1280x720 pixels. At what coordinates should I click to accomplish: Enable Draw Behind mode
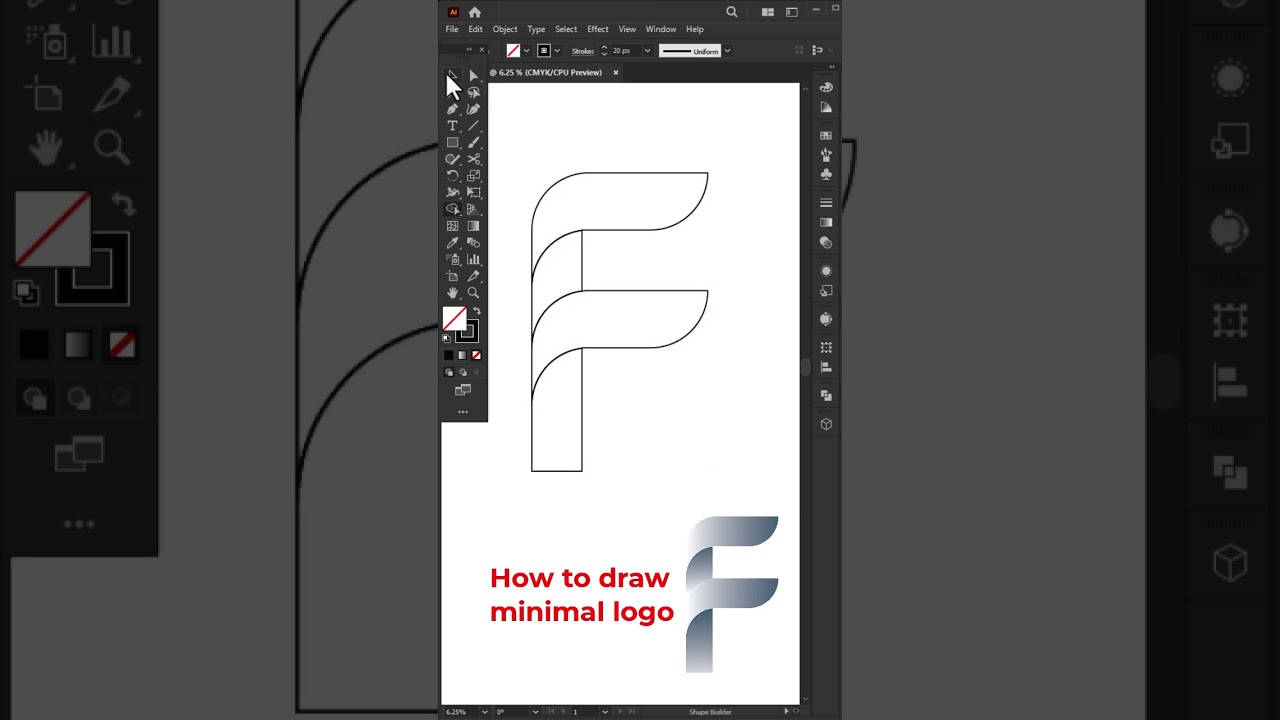462,372
